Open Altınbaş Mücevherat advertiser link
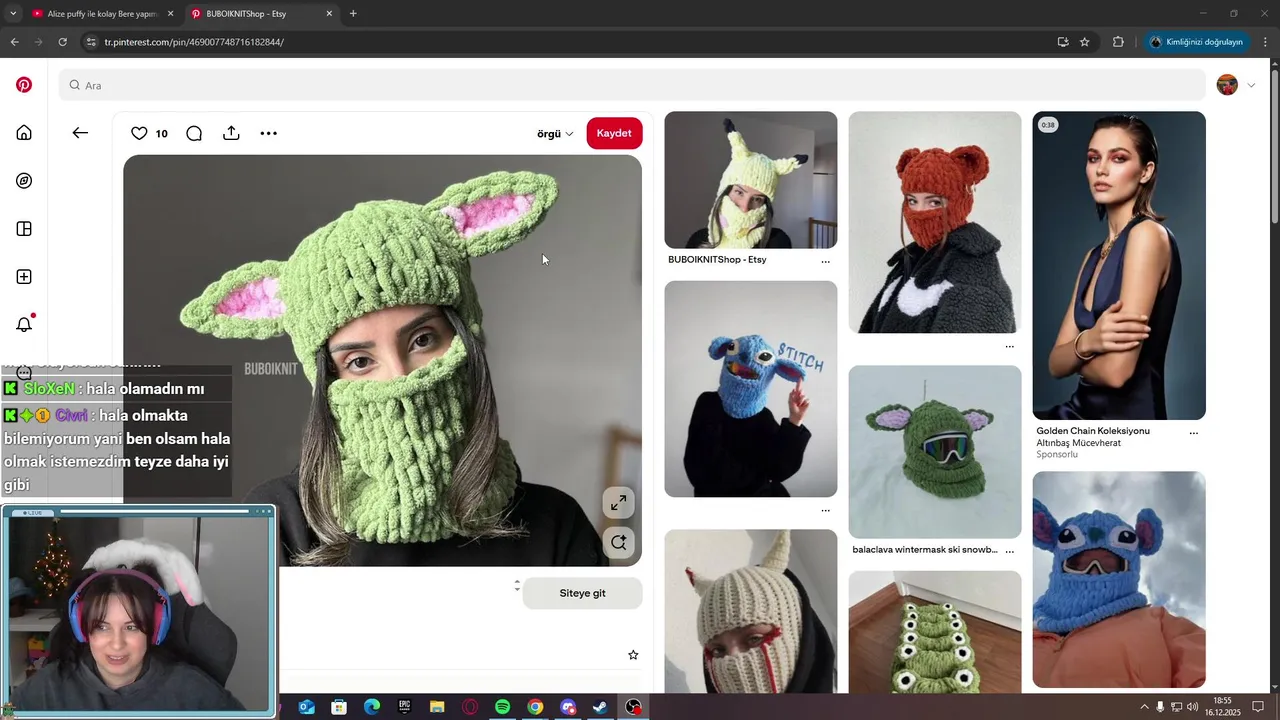The height and width of the screenshot is (720, 1280). [1078, 443]
